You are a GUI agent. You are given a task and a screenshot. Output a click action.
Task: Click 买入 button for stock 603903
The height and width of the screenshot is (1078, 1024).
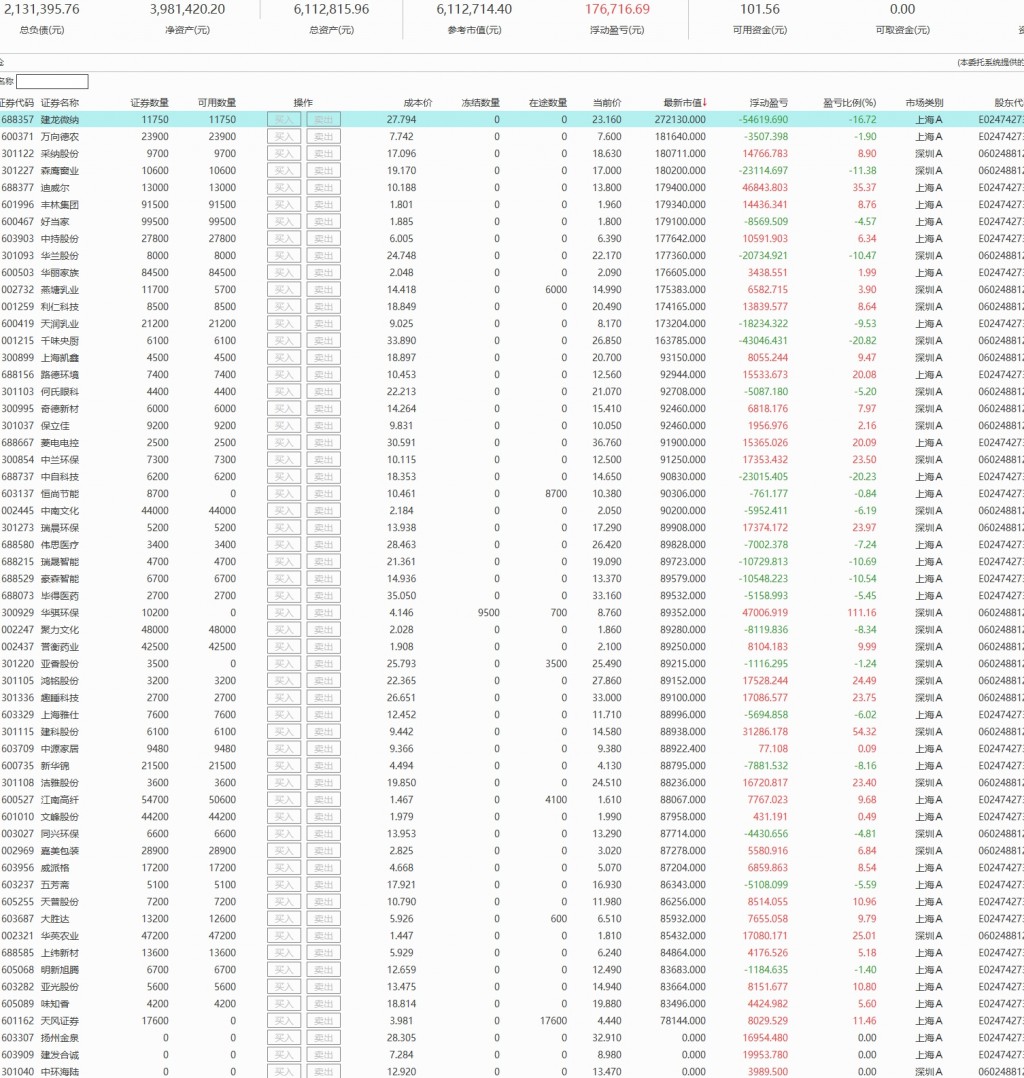click(284, 239)
